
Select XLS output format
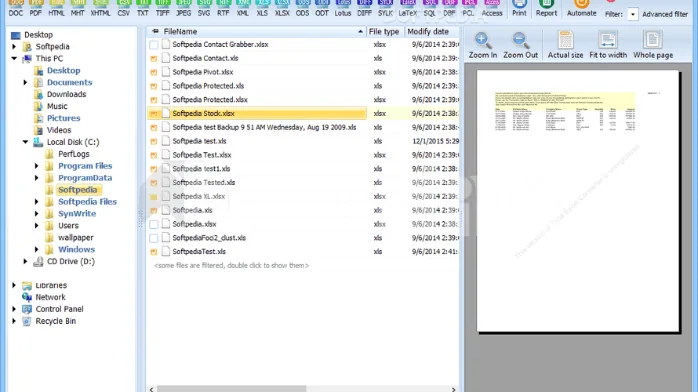coord(262,8)
